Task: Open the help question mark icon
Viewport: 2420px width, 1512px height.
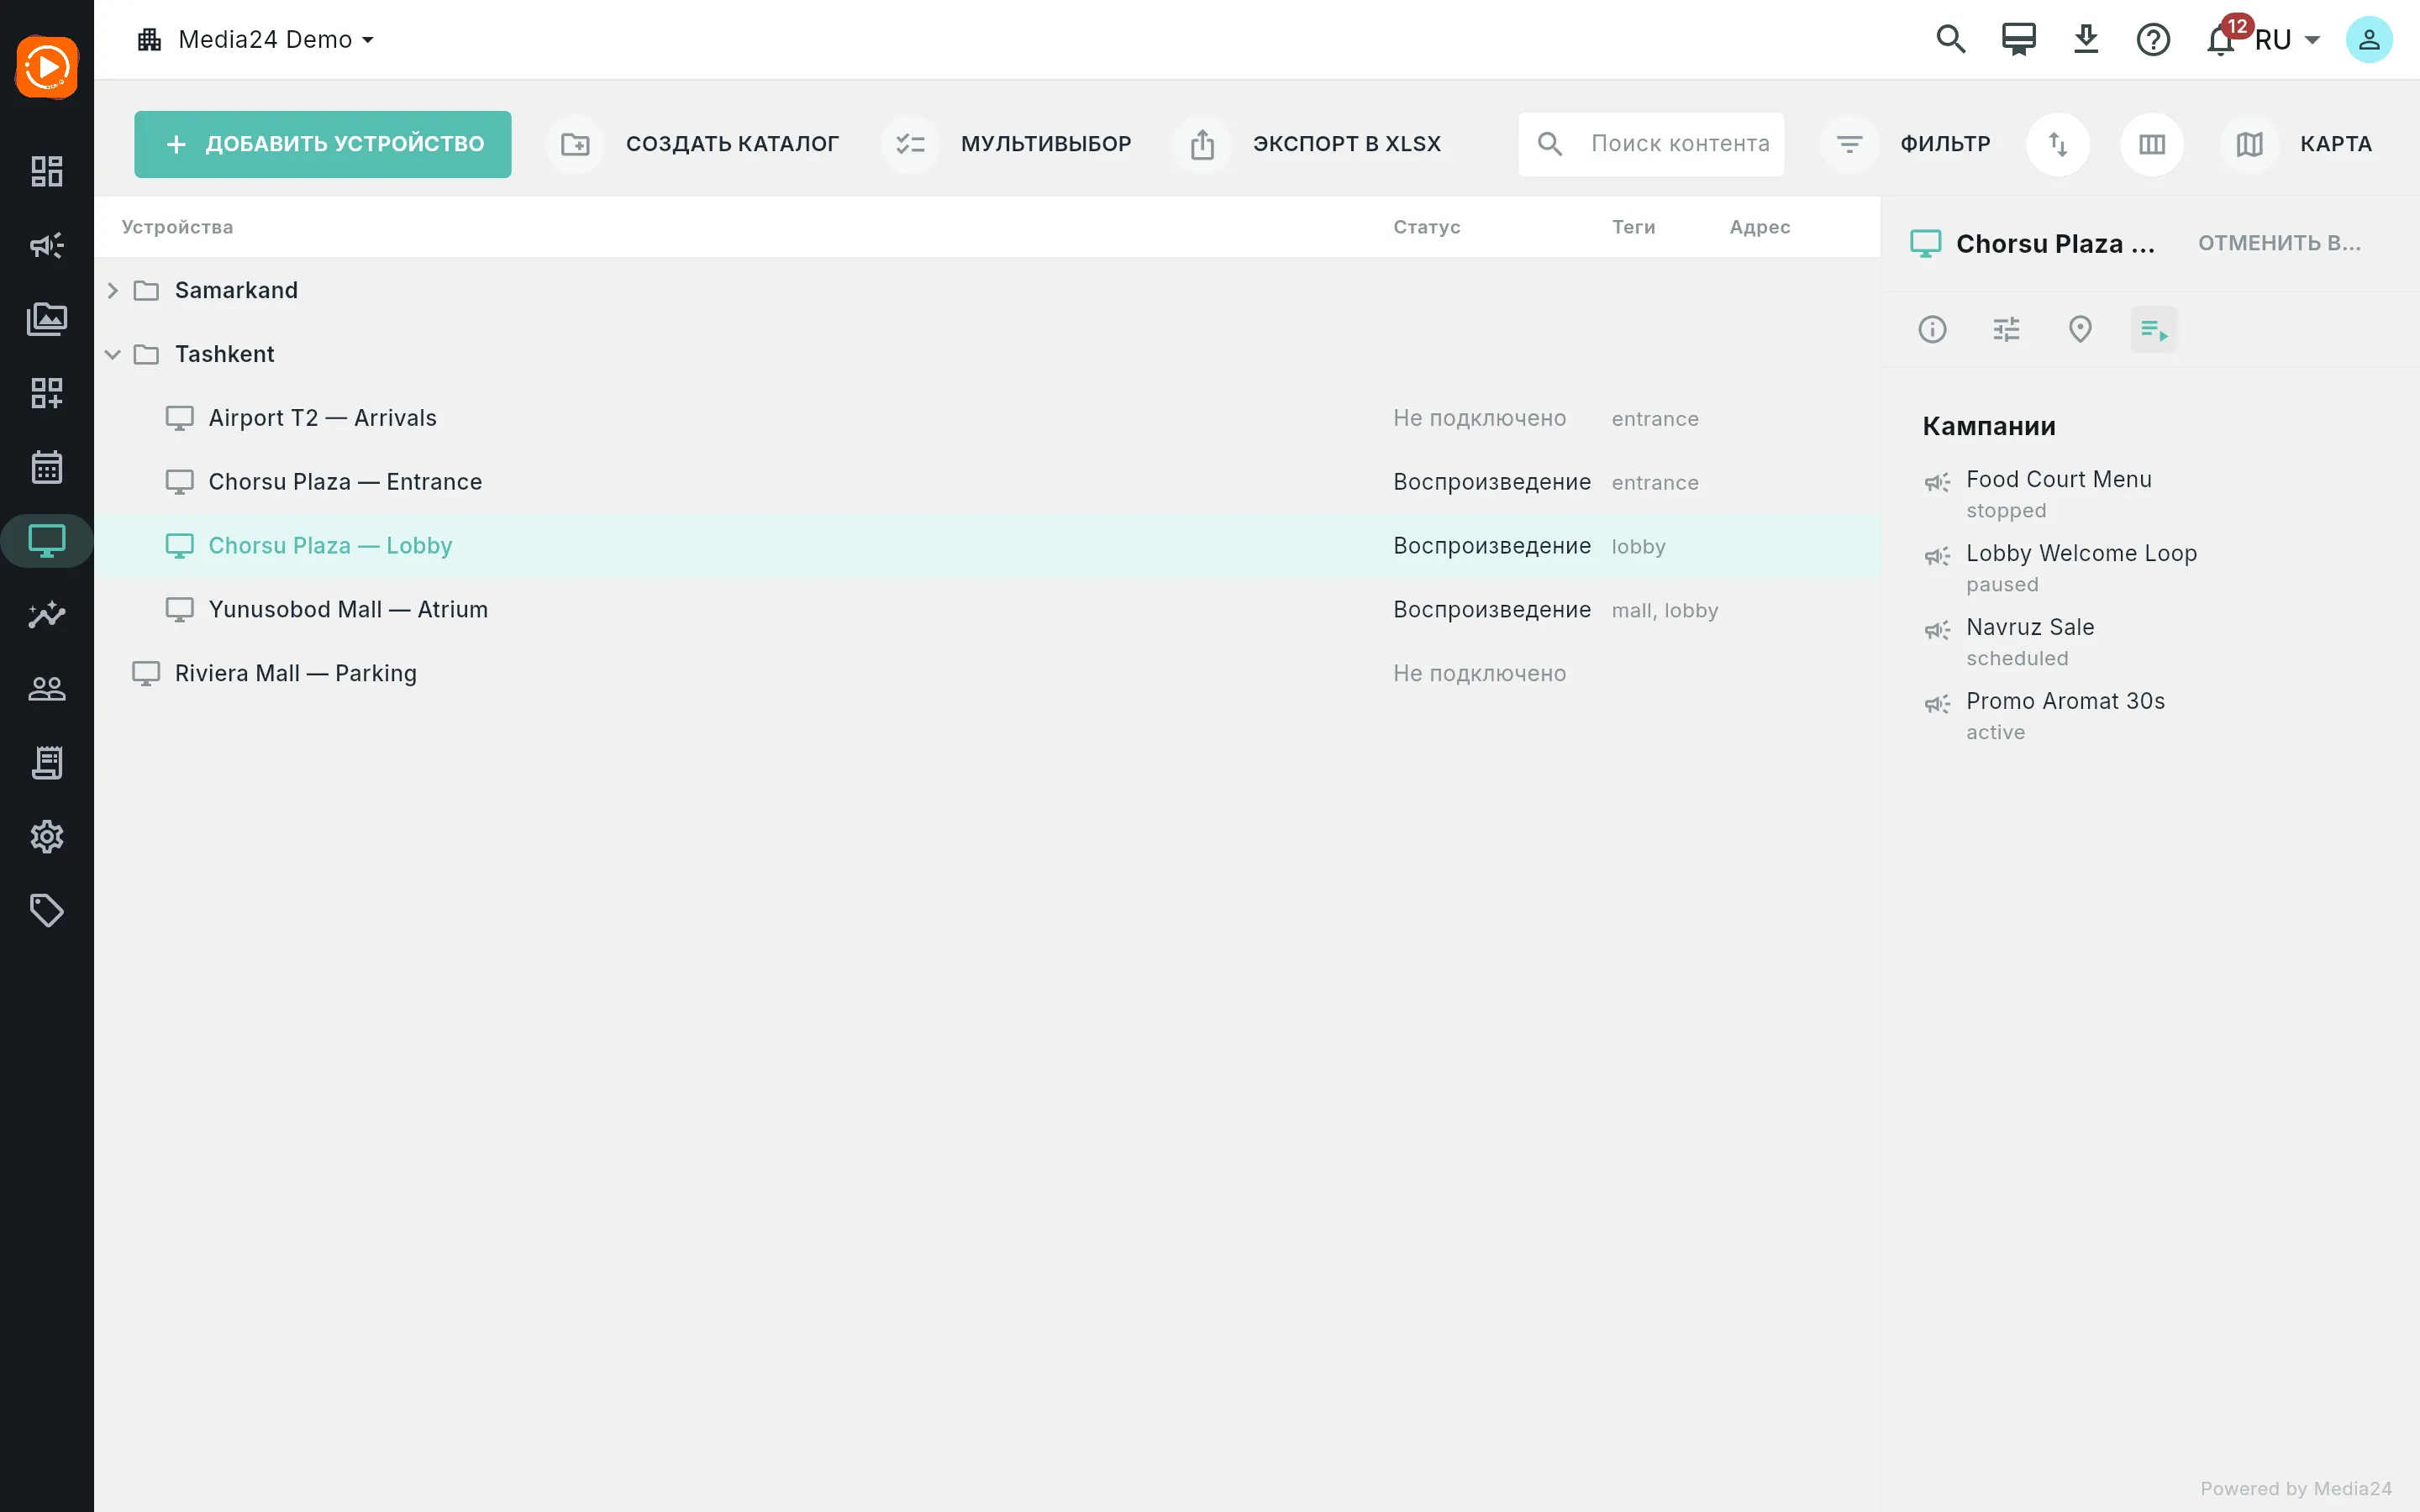Action: click(x=2152, y=40)
